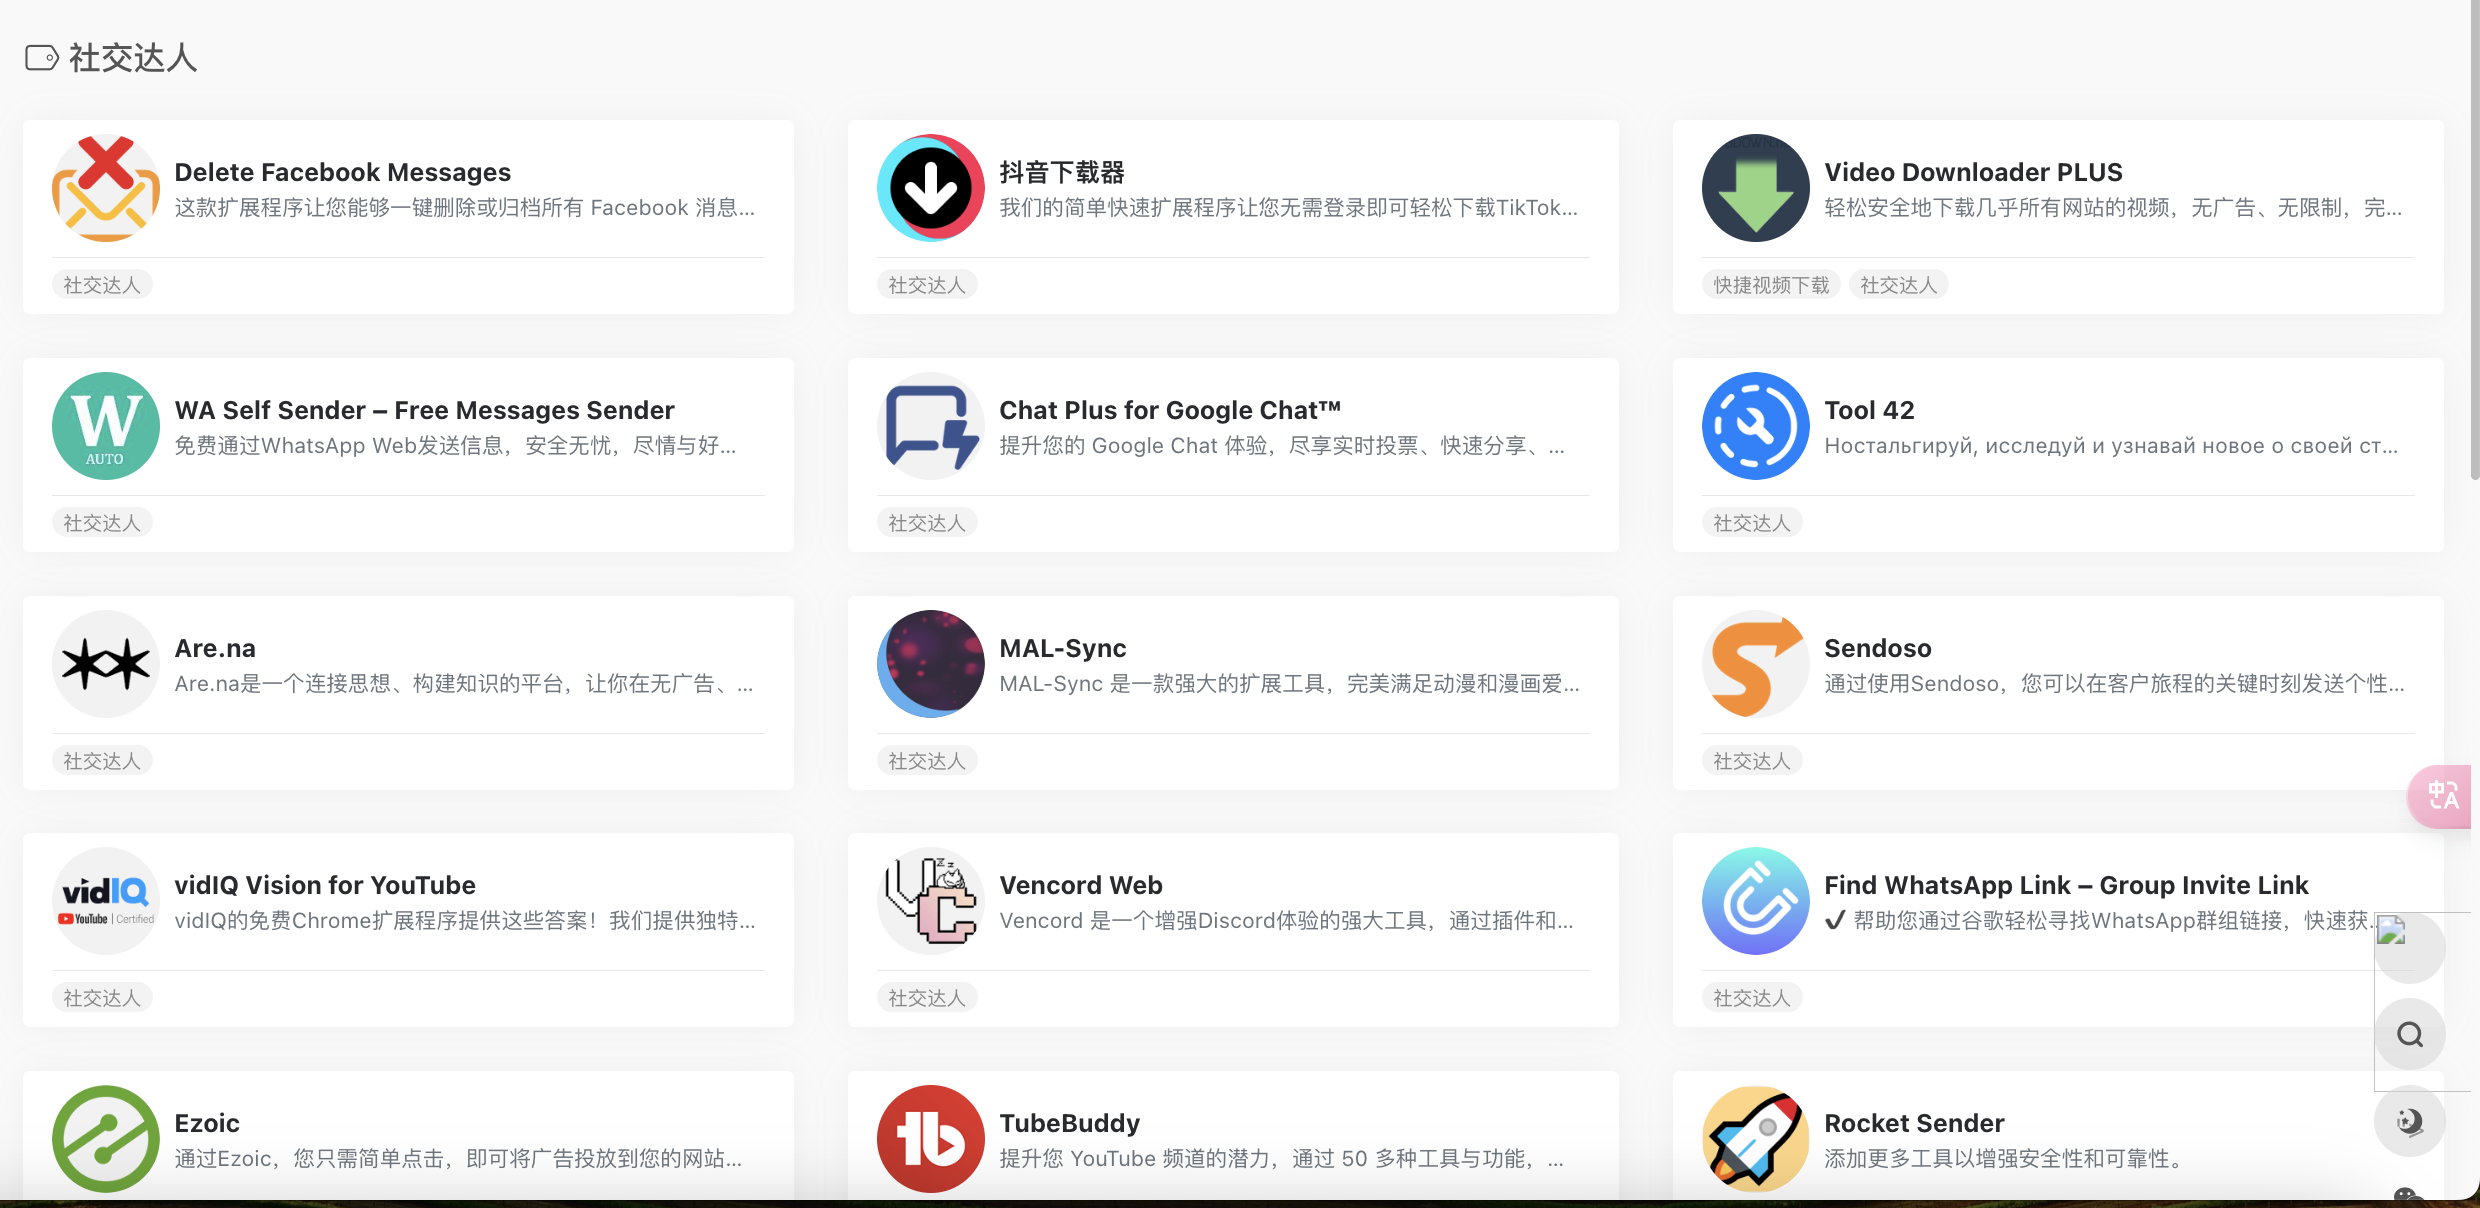Screen dimensions: 2480x1208
Task: Click the 社交达人 section heading text
Action: pos(133,58)
